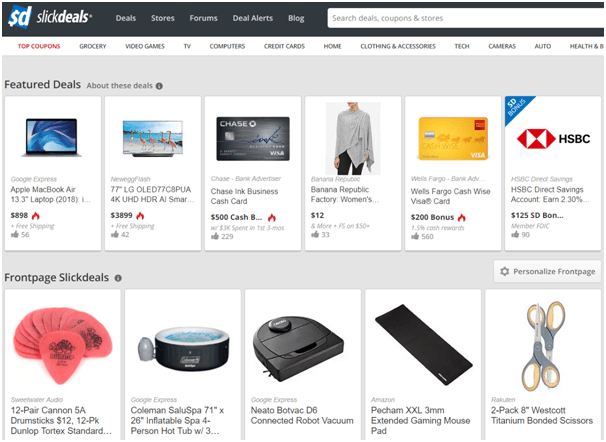
Task: Click the fire icon next to $898
Action: (36, 216)
